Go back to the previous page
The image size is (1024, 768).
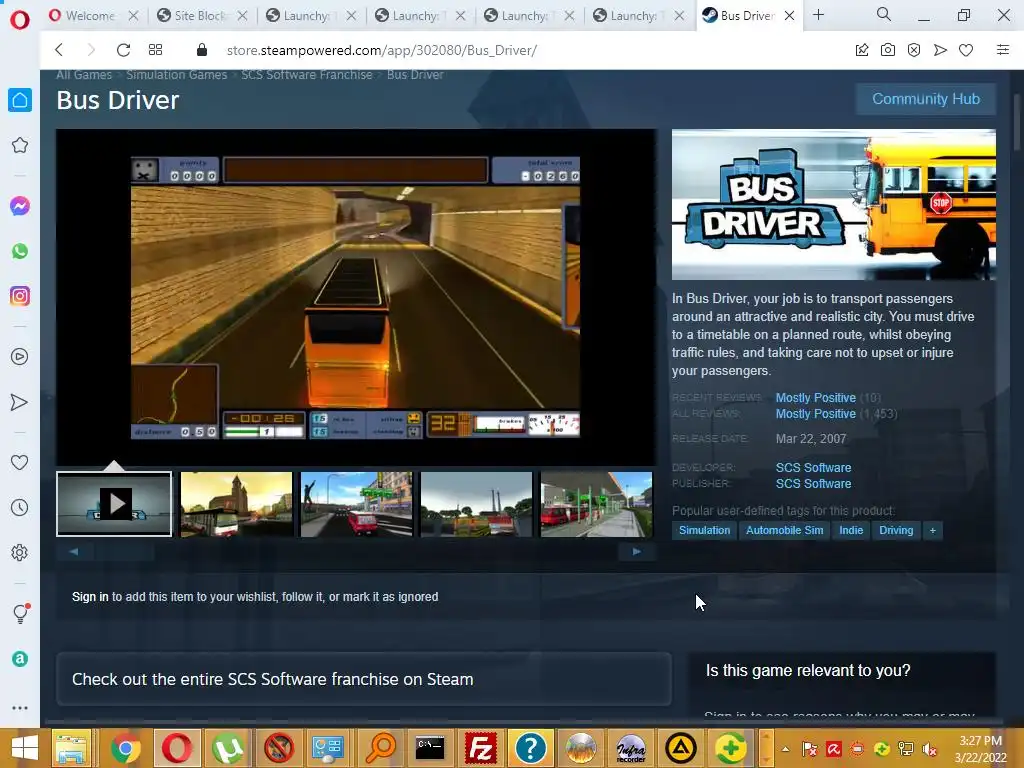click(x=59, y=50)
